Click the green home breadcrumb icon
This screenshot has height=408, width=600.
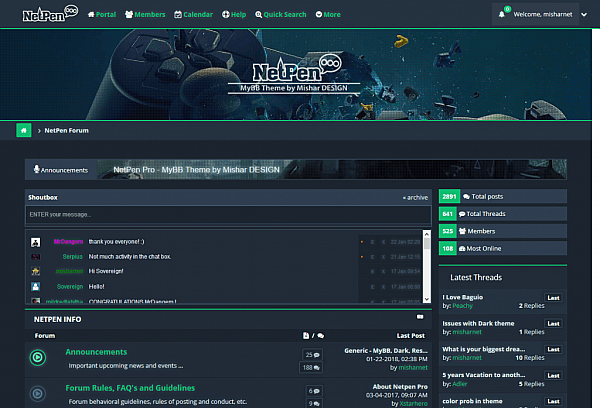(24, 131)
